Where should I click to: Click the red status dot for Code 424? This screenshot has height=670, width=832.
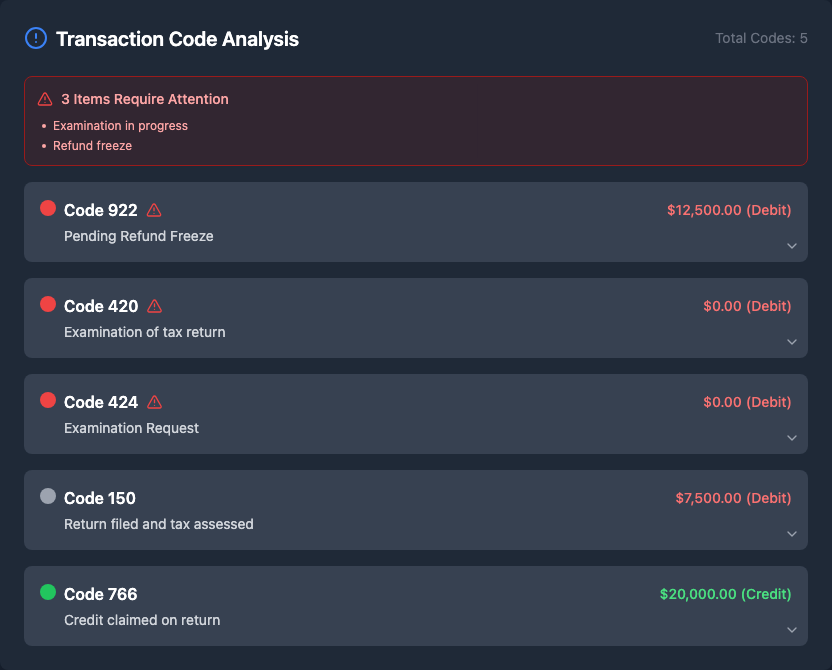(x=48, y=401)
